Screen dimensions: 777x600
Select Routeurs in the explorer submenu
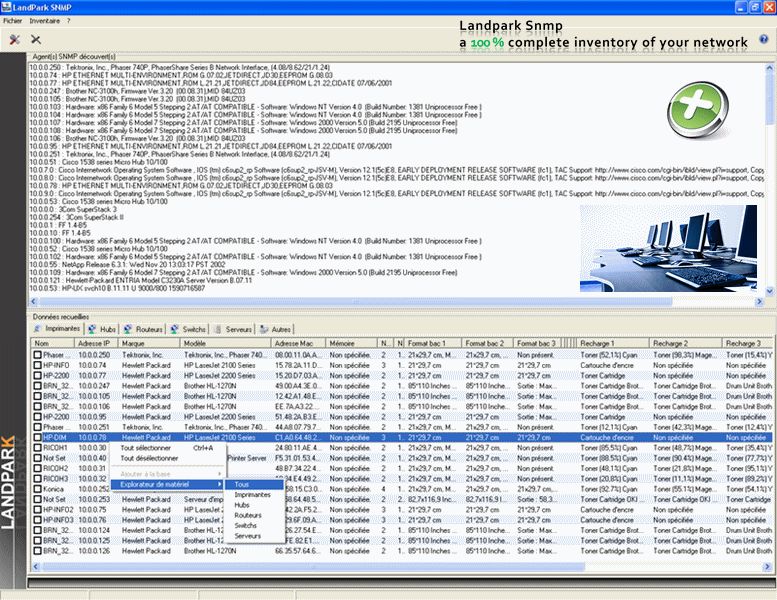pyautogui.click(x=254, y=515)
